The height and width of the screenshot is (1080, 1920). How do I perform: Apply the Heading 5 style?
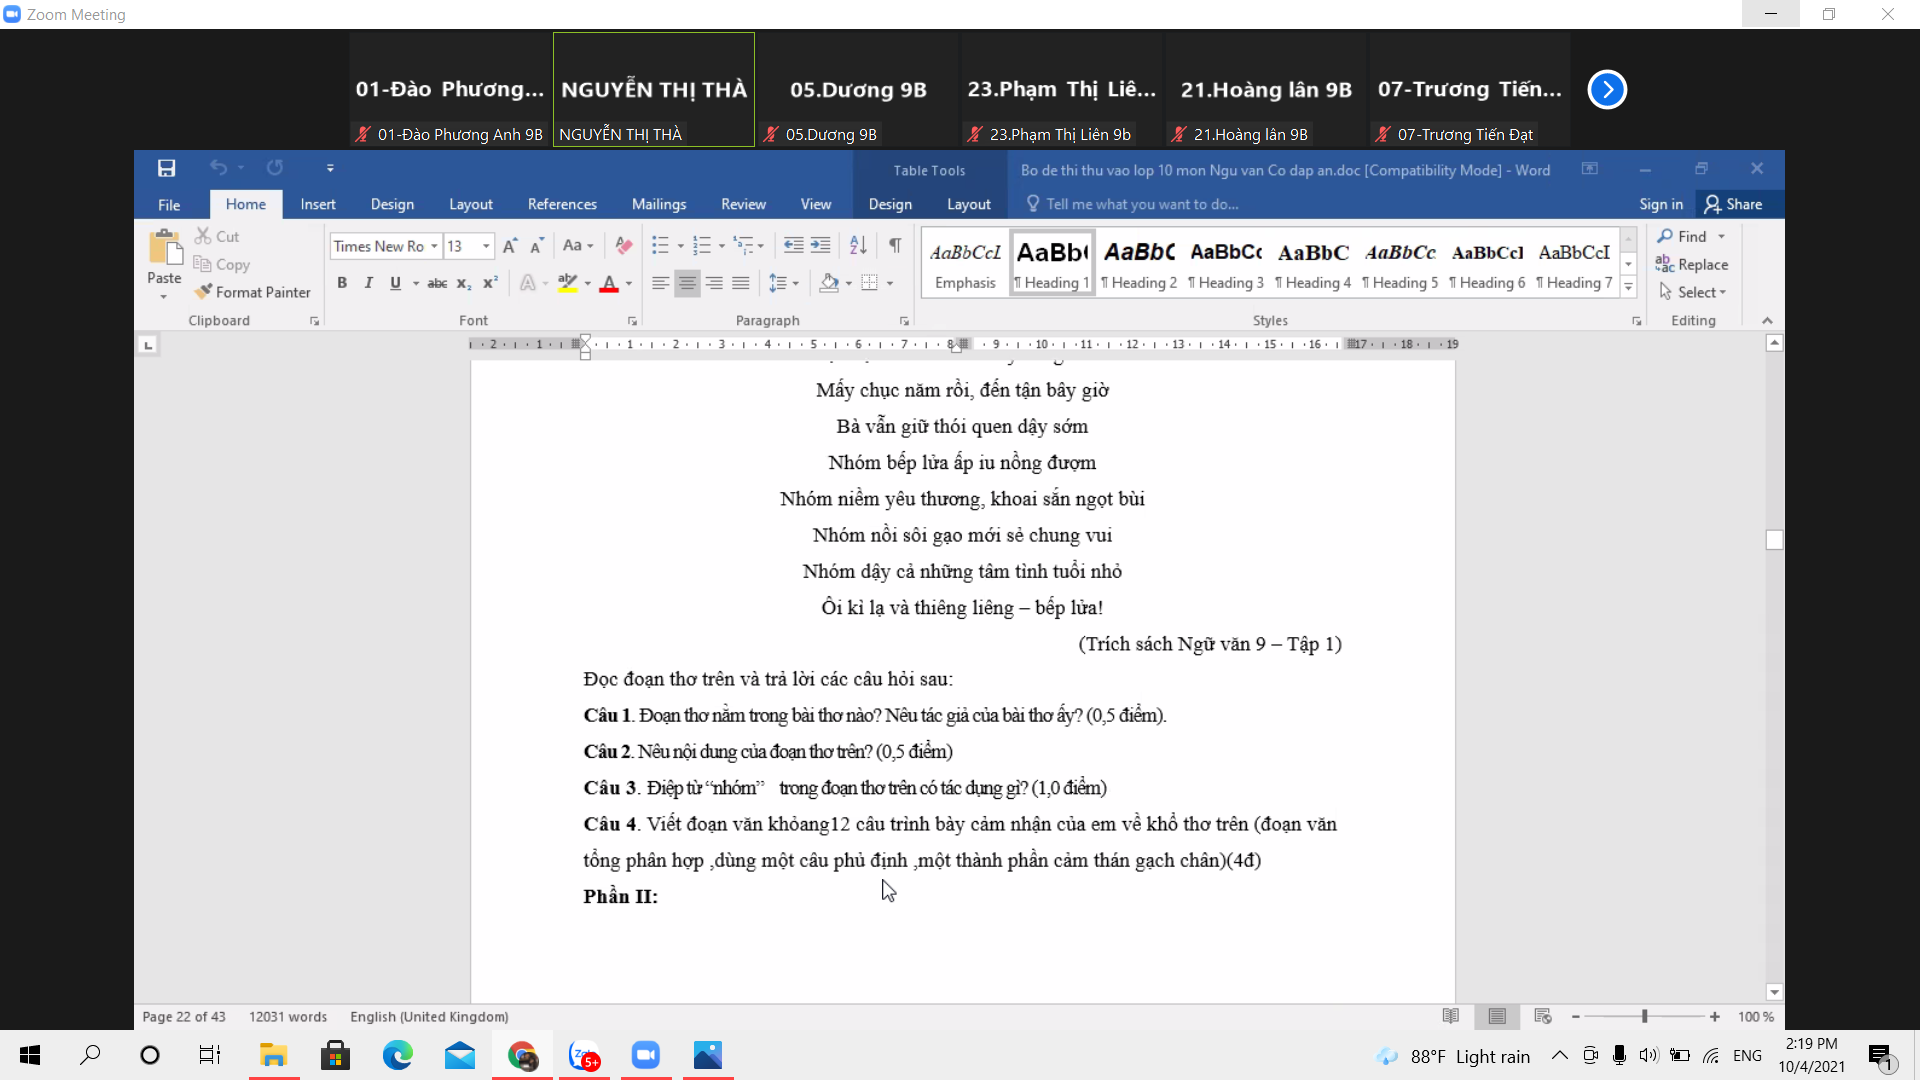pyautogui.click(x=1400, y=265)
